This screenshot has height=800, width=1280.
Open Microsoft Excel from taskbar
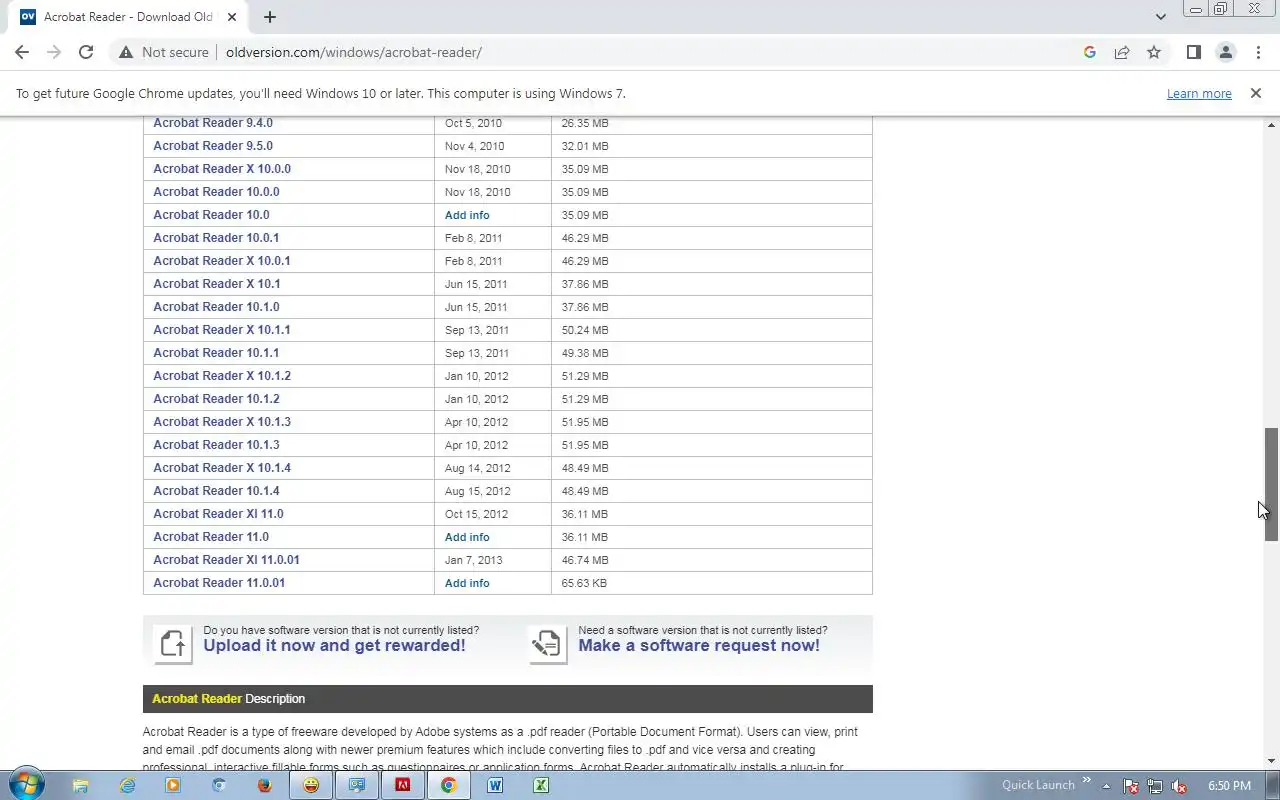[x=541, y=786]
